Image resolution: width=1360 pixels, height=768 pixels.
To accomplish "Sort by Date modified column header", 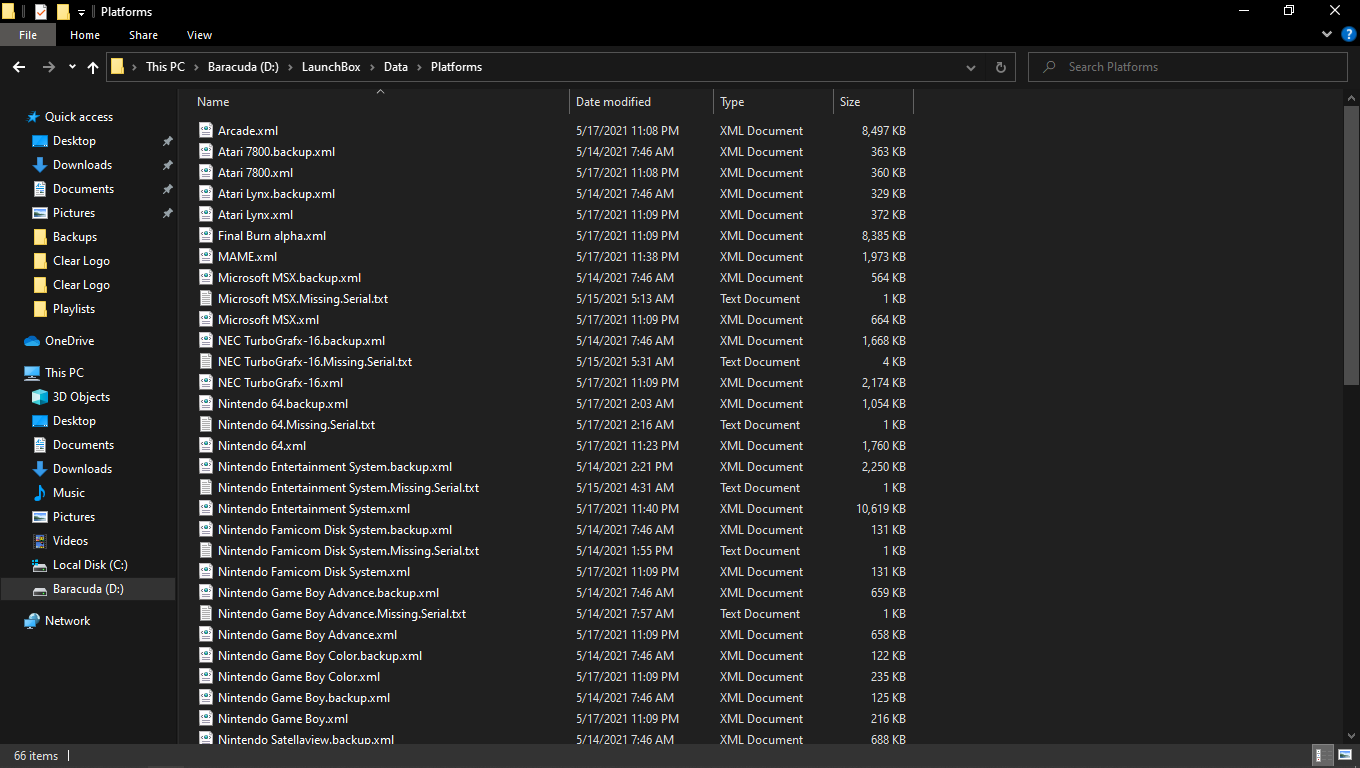I will tap(613, 102).
